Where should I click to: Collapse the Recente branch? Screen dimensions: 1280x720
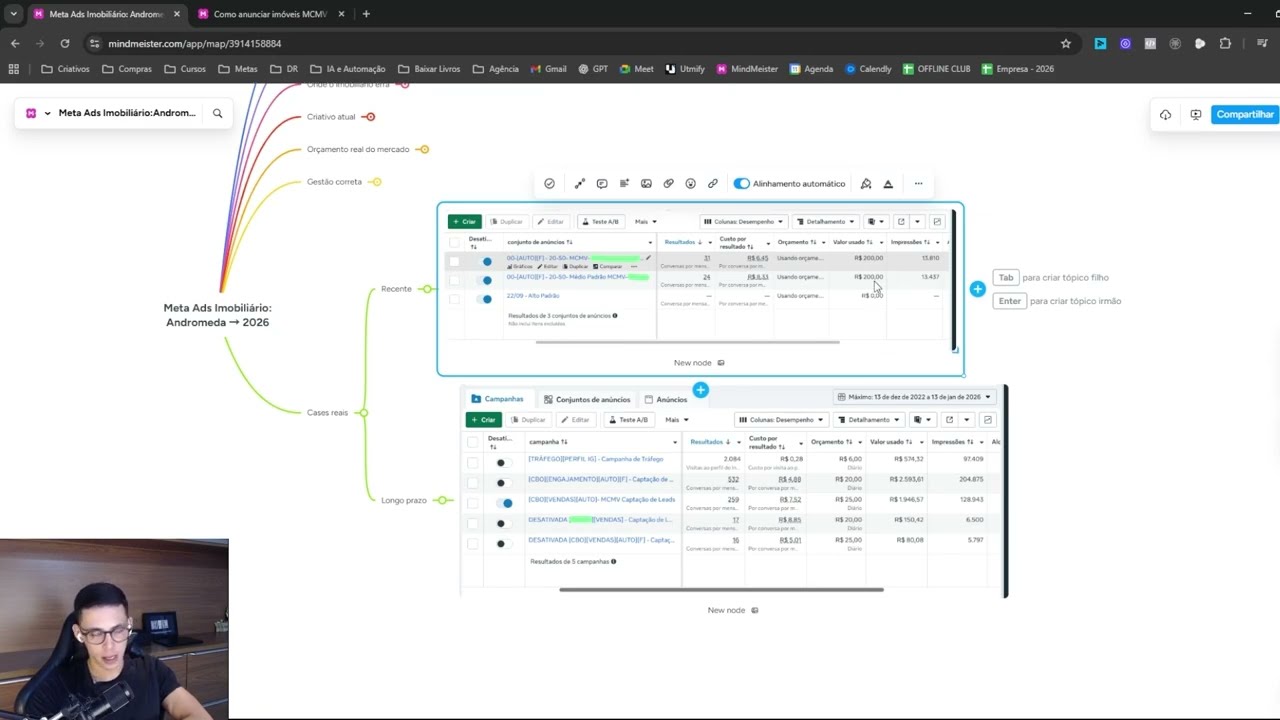[426, 289]
